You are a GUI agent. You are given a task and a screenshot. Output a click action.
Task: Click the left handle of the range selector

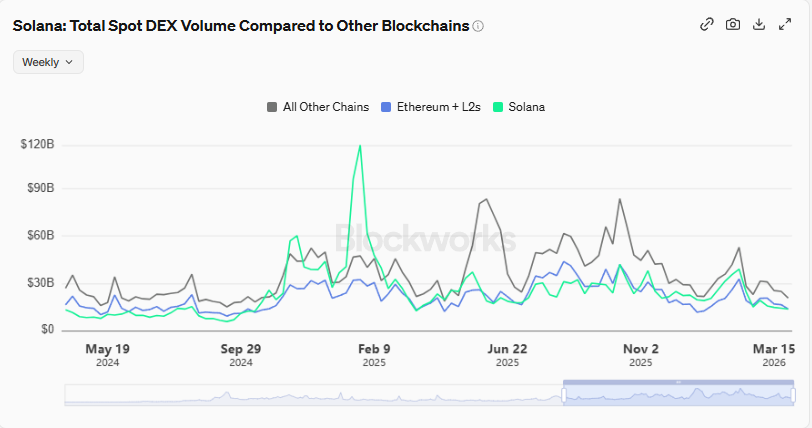[x=564, y=395]
